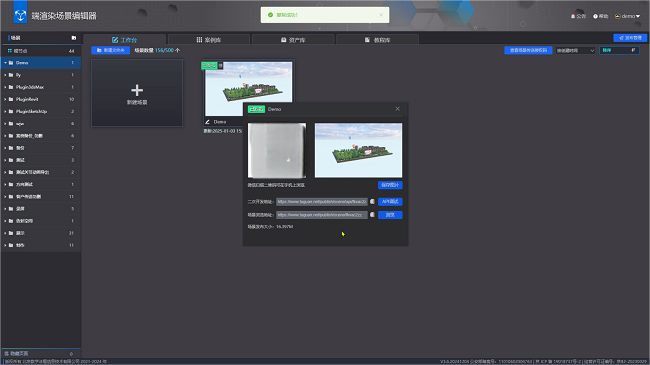Screen dimensions: 650x365
Task: Click the 场景 panel title
Action: pos(15,38)
